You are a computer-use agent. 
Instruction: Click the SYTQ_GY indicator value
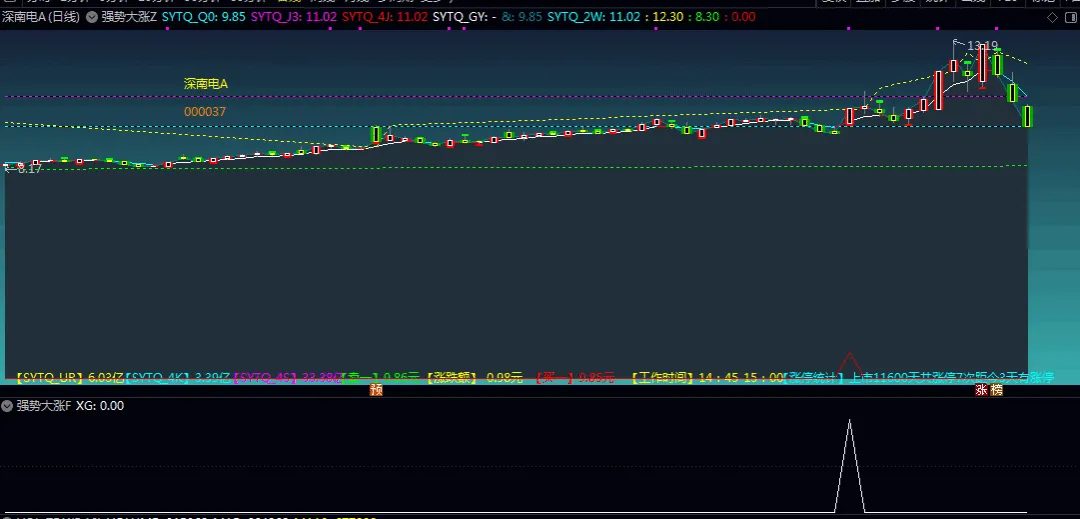[465, 17]
